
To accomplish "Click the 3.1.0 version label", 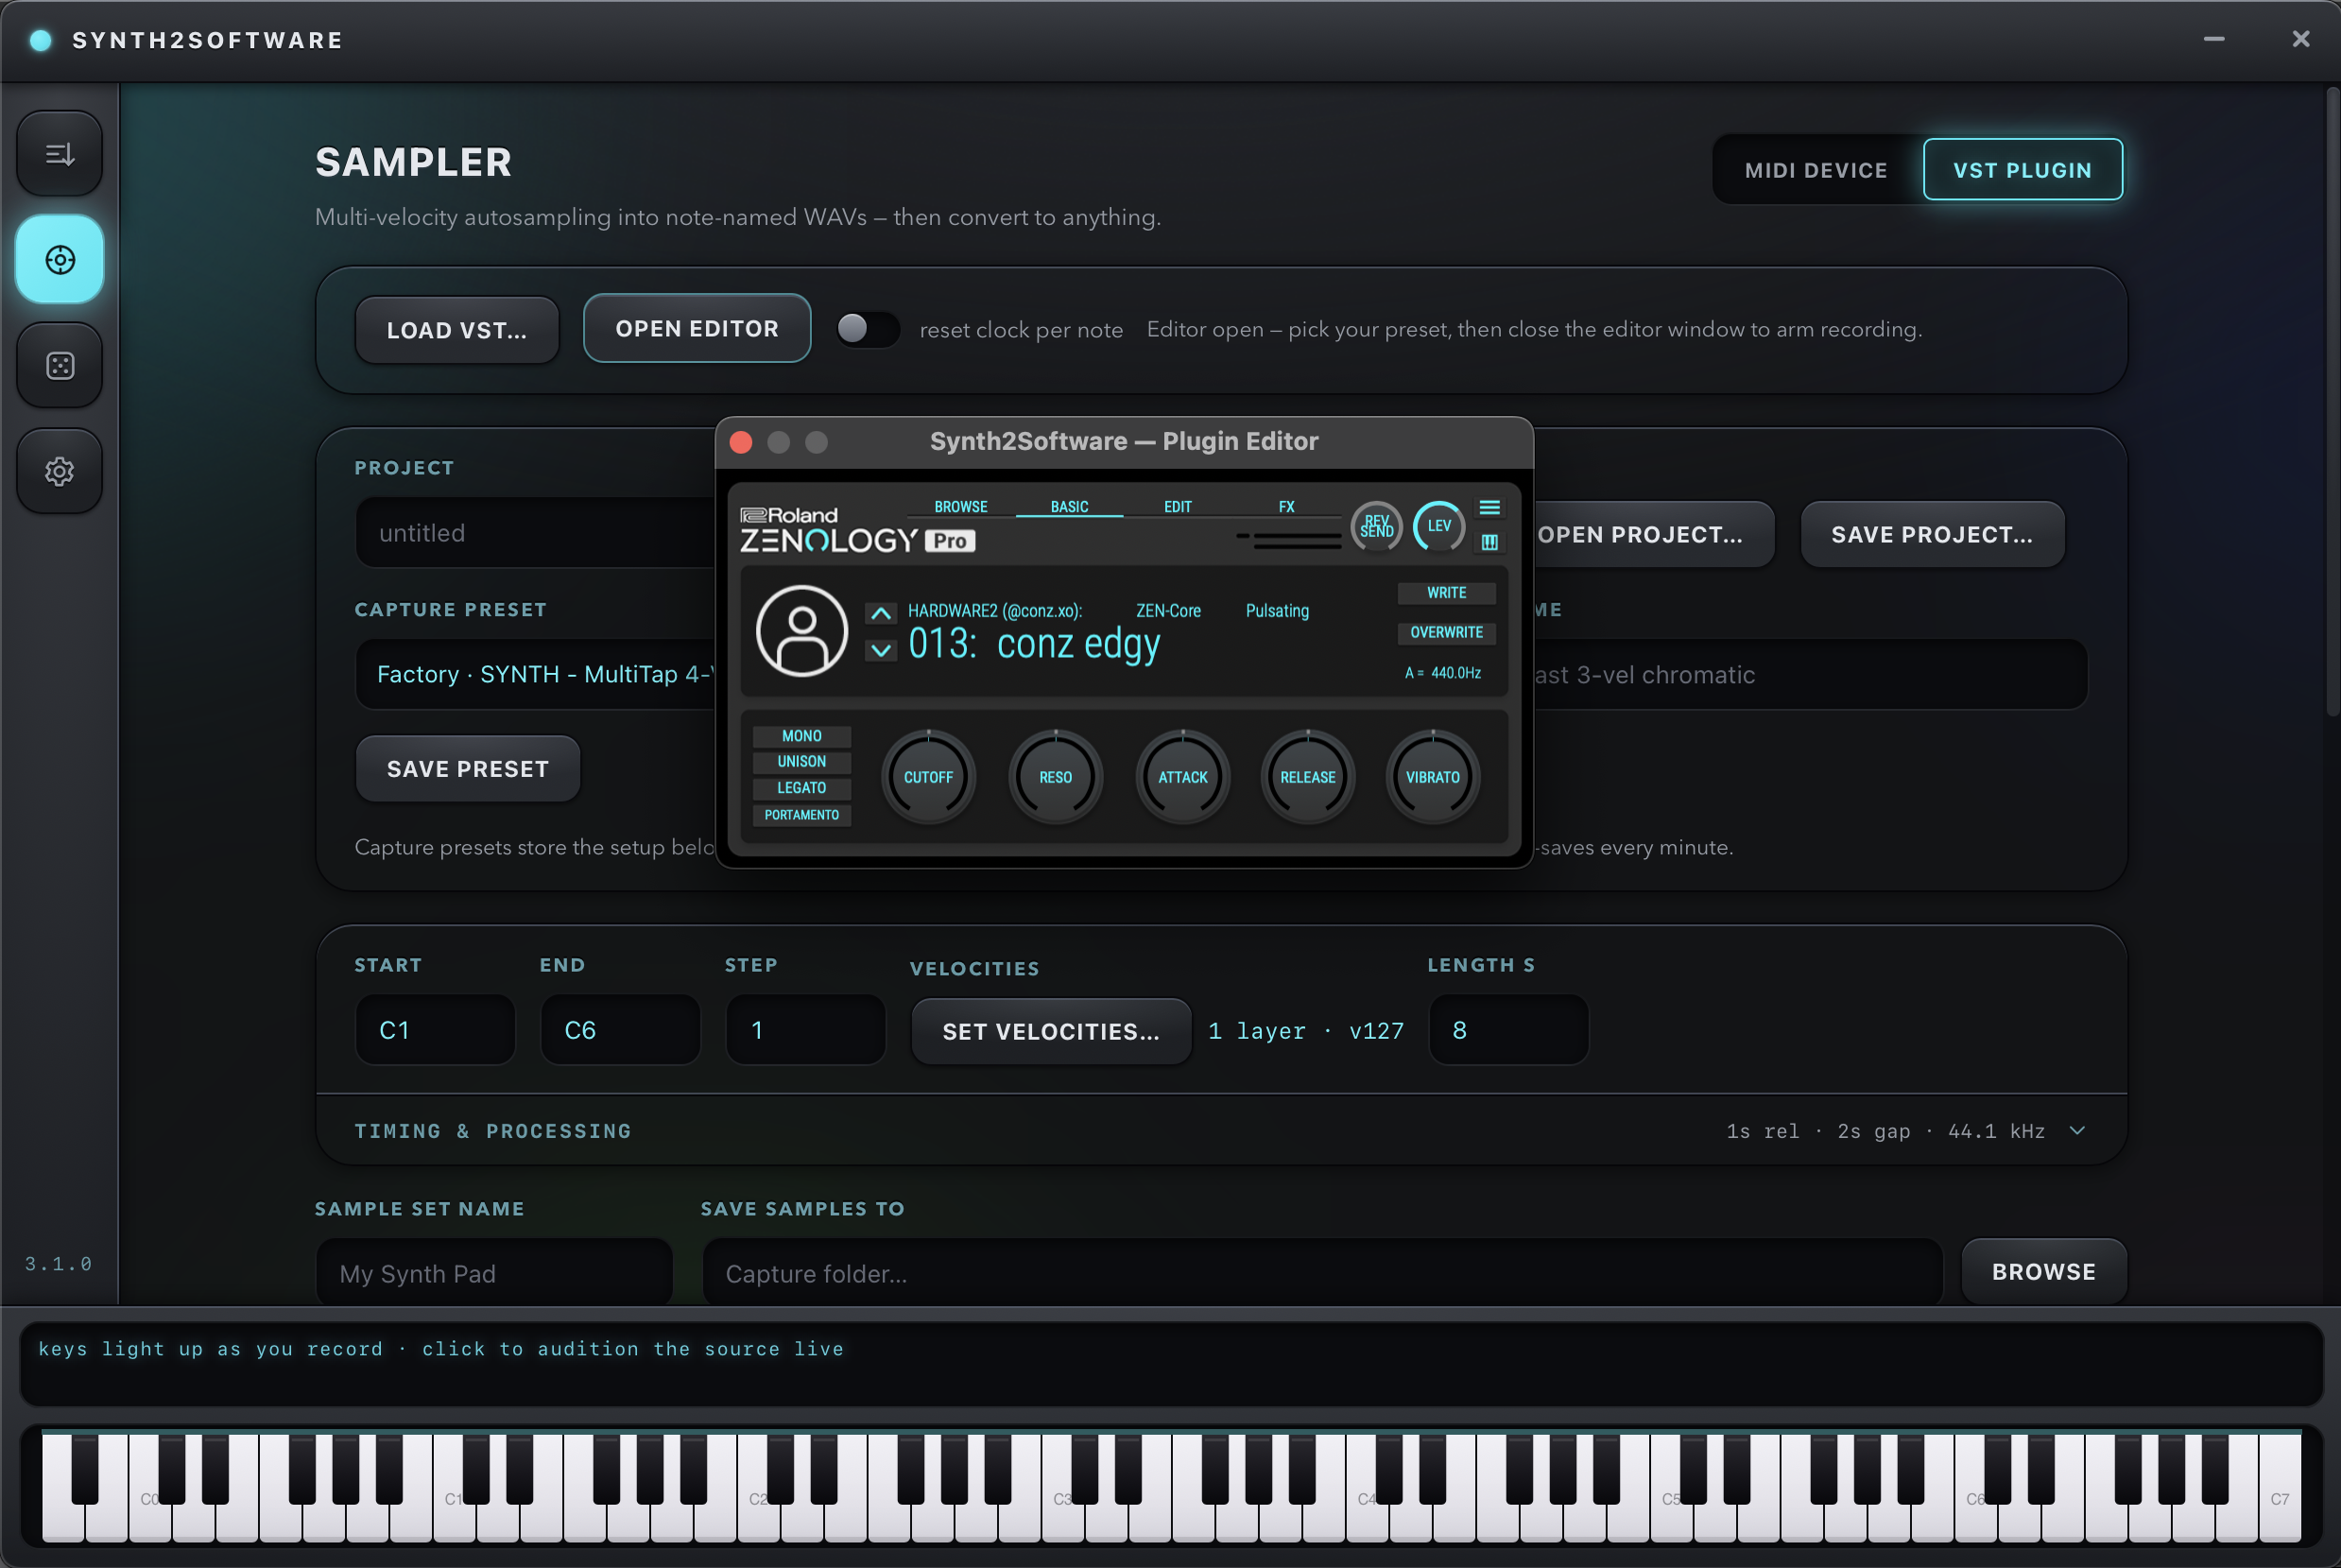I will [x=58, y=1264].
